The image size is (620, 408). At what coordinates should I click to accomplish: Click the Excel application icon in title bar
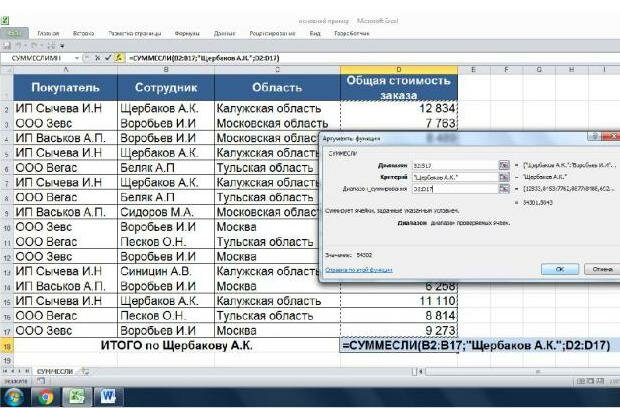coord(5,21)
